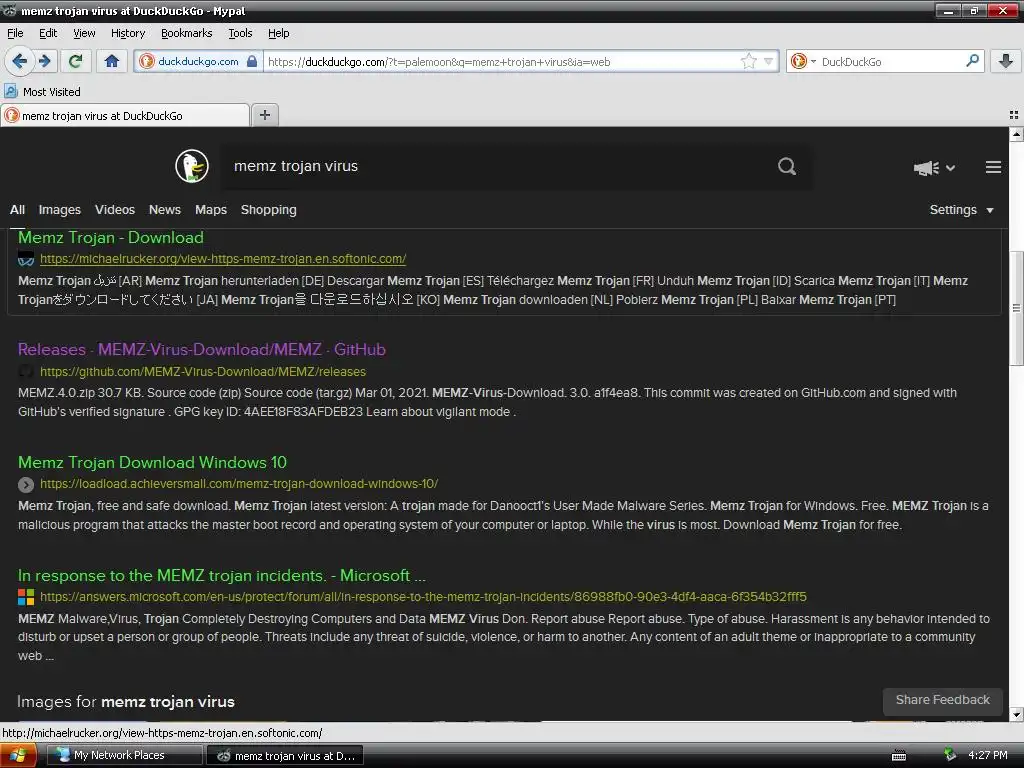Open the Bookmarks menu
The width and height of the screenshot is (1024, 768).
(x=186, y=33)
